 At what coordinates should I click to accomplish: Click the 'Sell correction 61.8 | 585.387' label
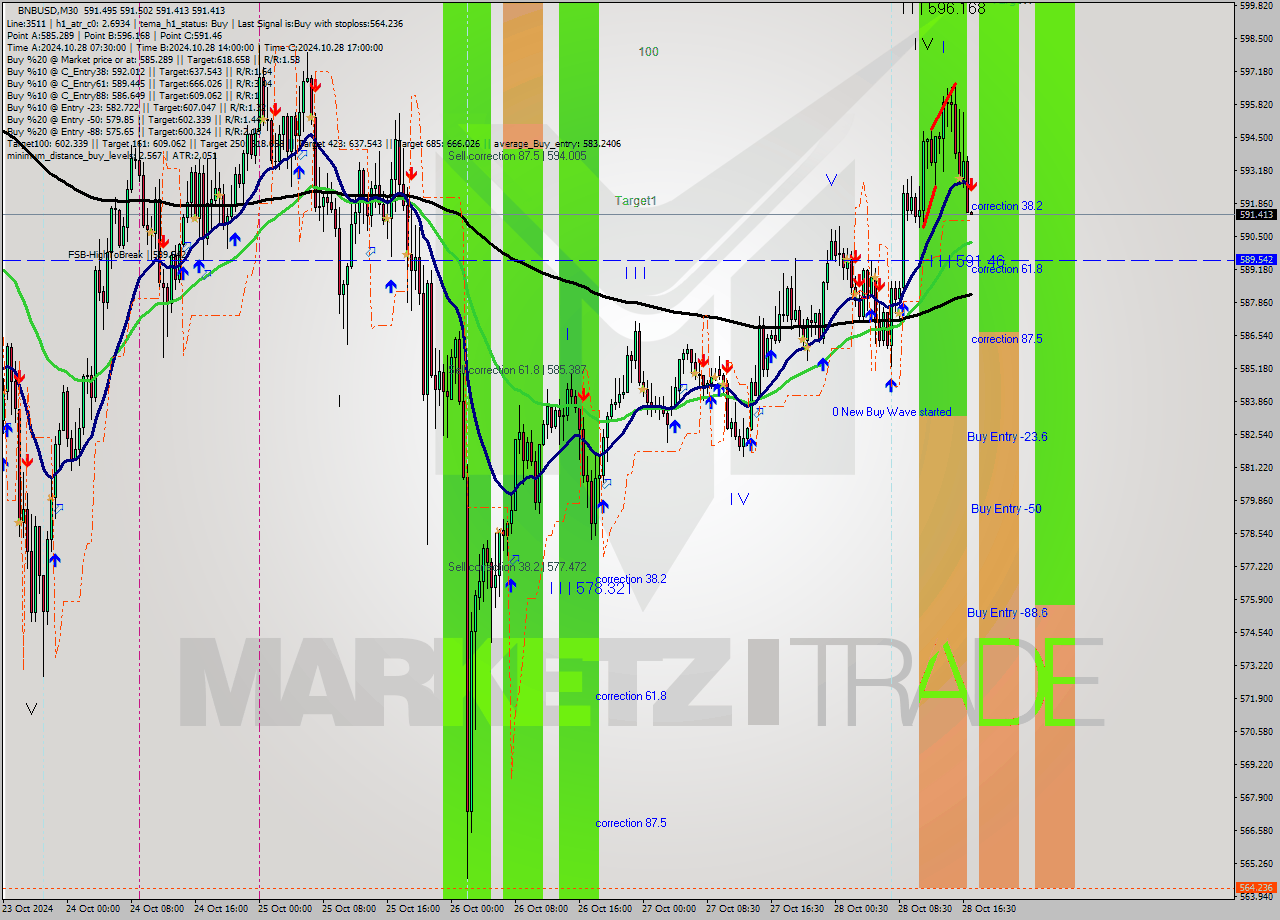(517, 370)
